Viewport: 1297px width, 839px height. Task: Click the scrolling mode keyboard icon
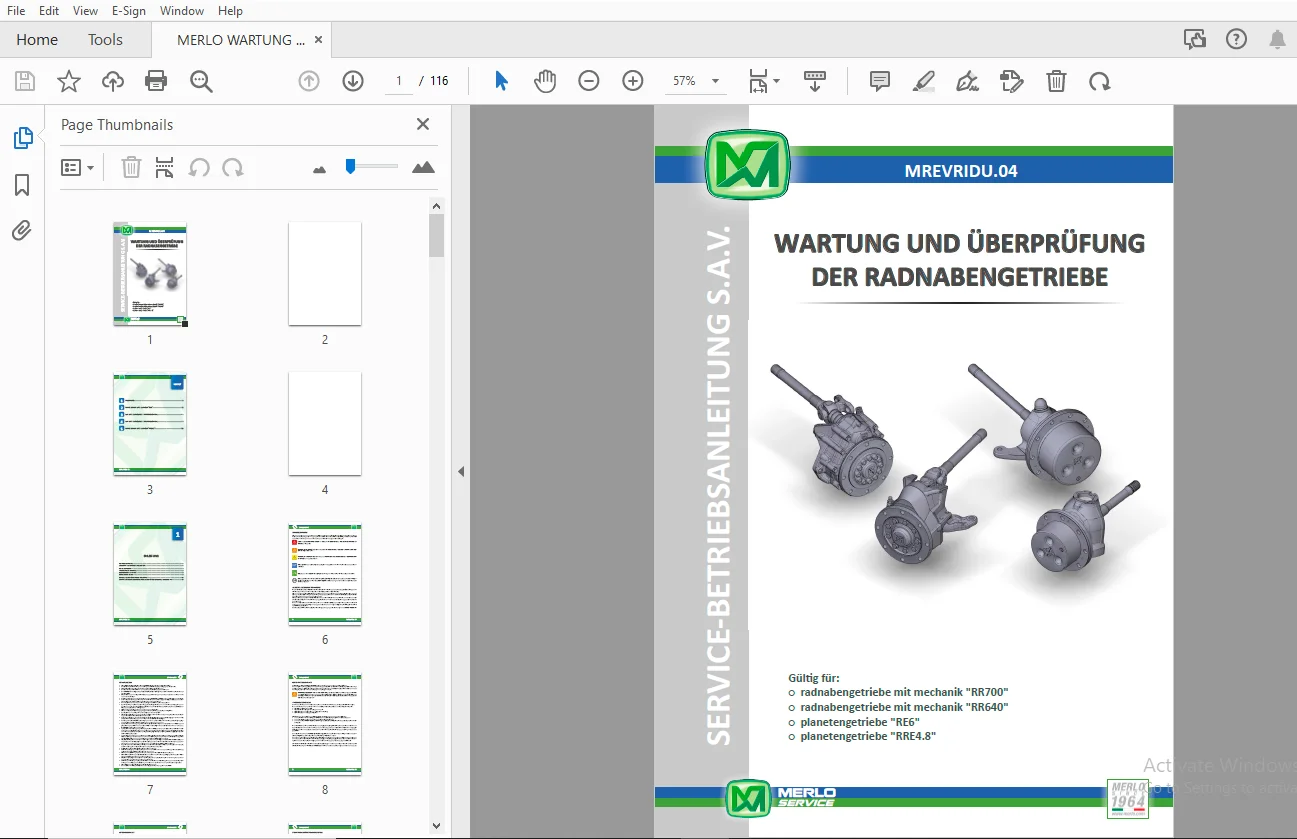click(x=815, y=81)
